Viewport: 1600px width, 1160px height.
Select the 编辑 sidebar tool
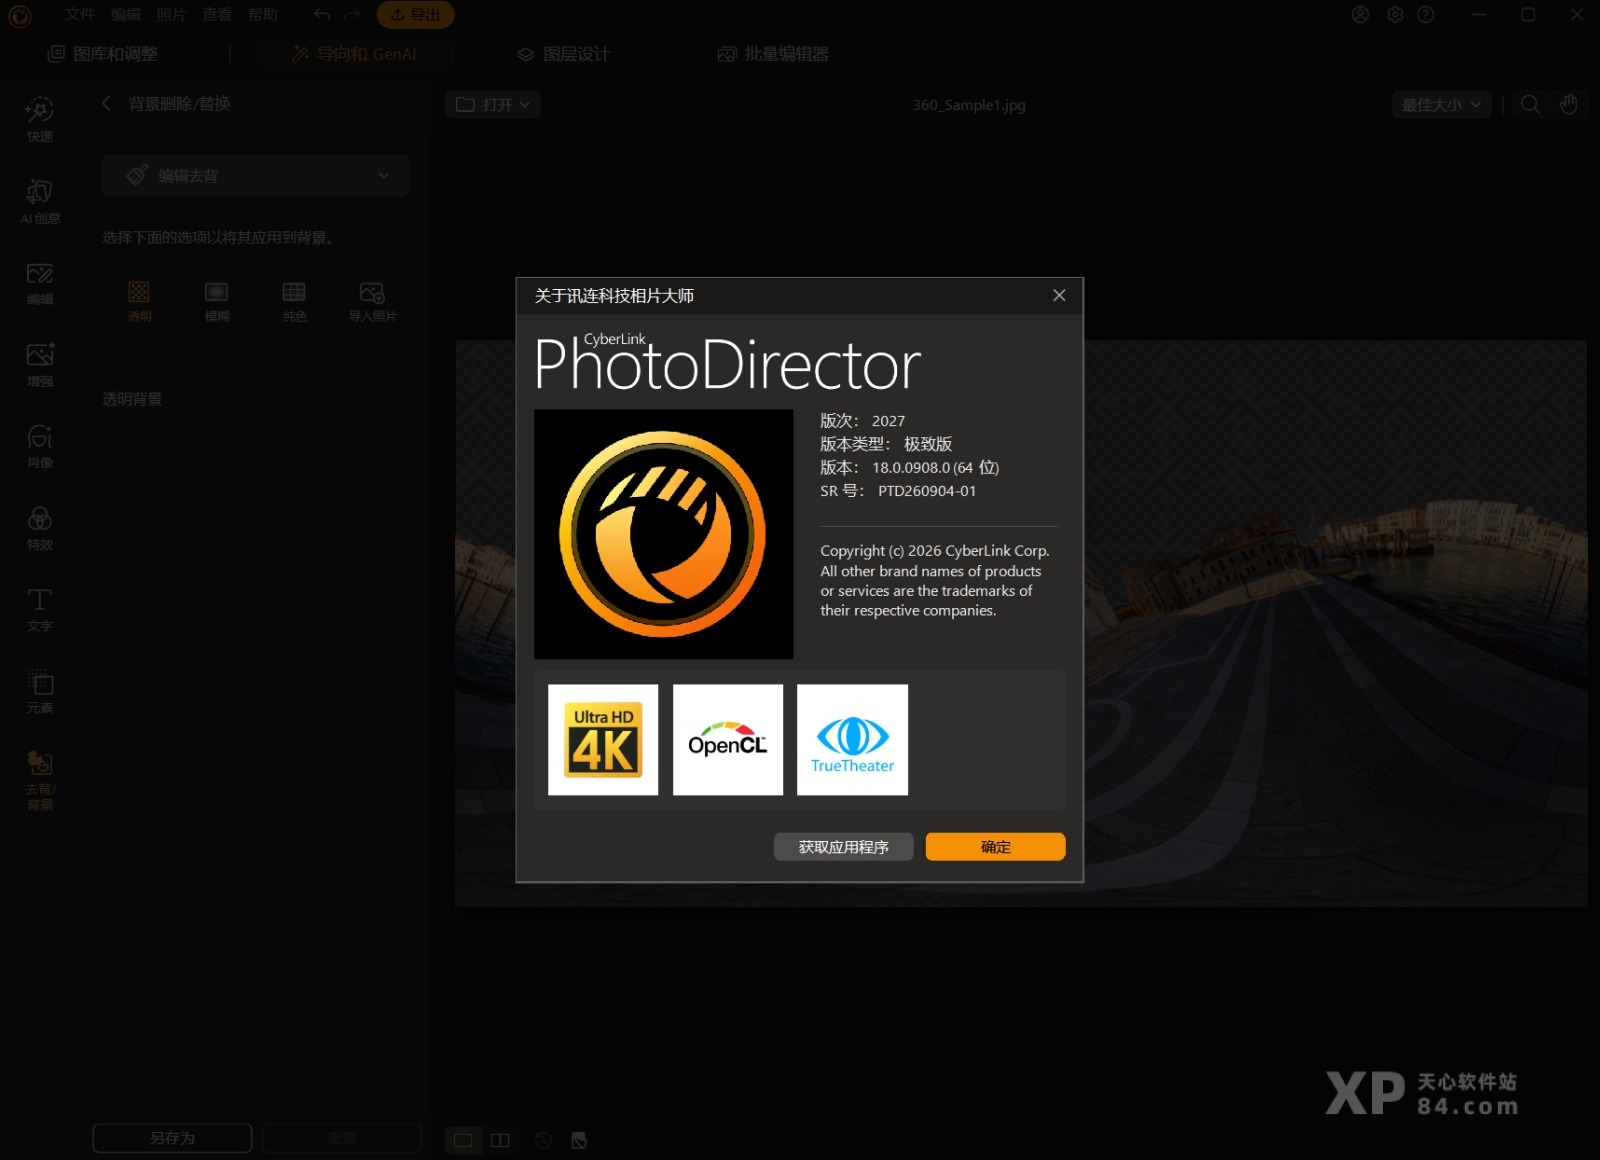pyautogui.click(x=40, y=283)
